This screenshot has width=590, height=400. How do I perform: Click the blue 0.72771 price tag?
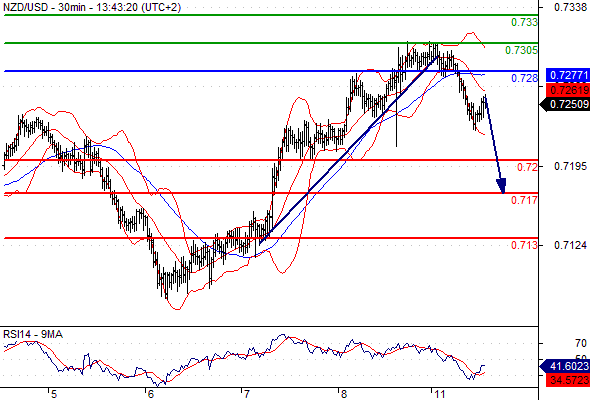pos(568,75)
